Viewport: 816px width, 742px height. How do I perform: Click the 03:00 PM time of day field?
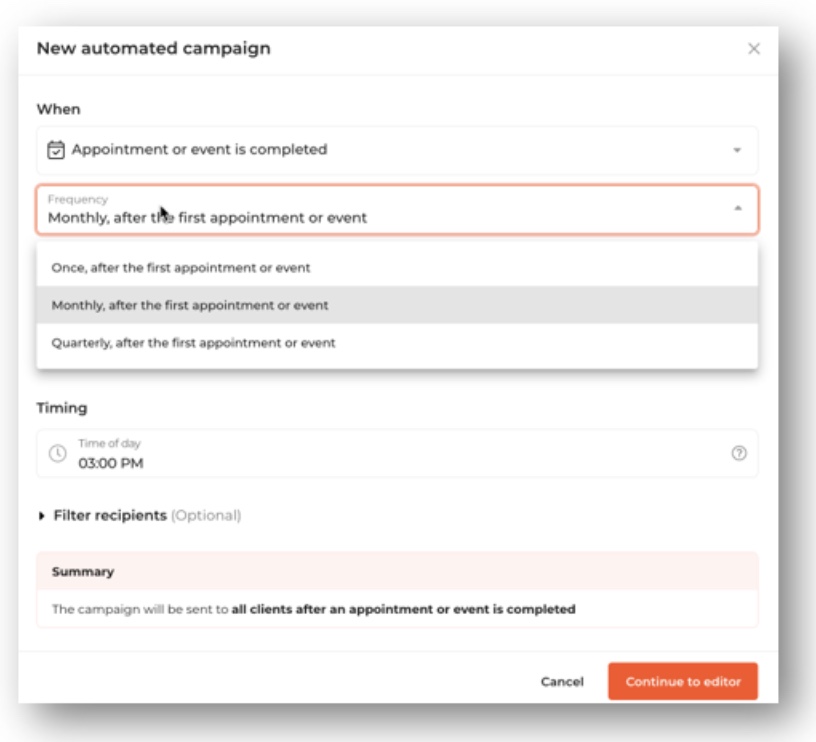(111, 463)
